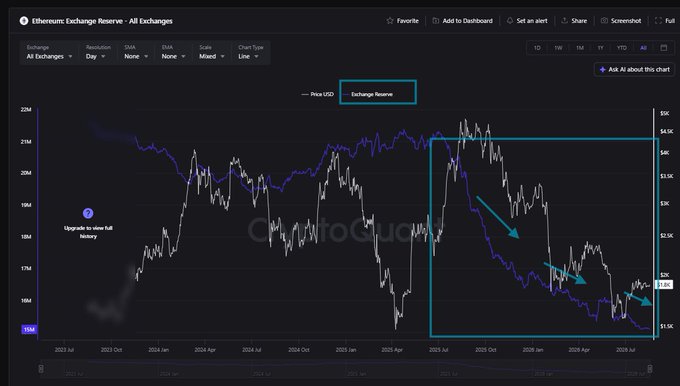Select the YTD time range tab
The height and width of the screenshot is (386, 680).
coord(622,48)
